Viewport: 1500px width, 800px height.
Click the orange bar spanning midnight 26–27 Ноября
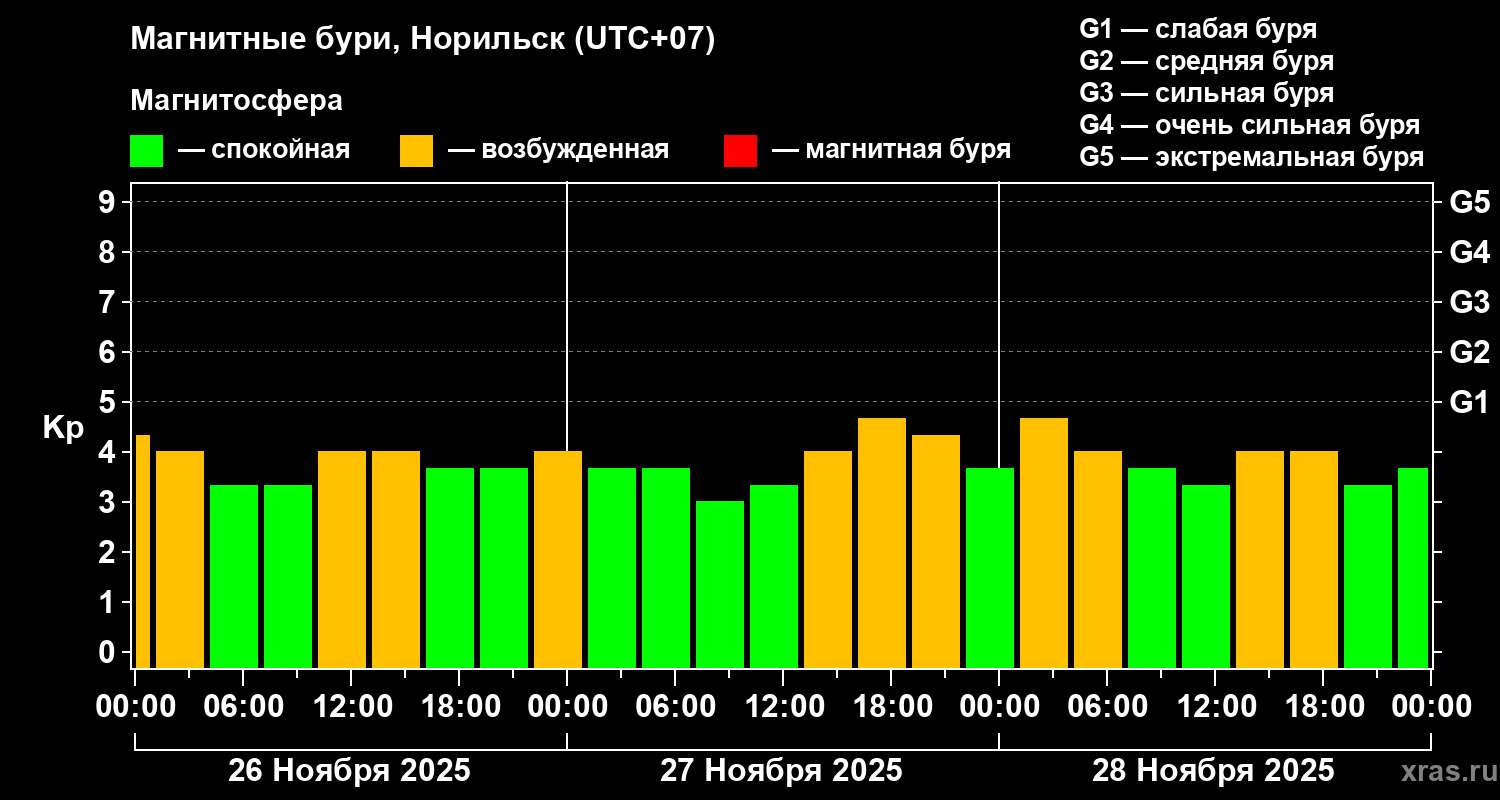tap(558, 559)
